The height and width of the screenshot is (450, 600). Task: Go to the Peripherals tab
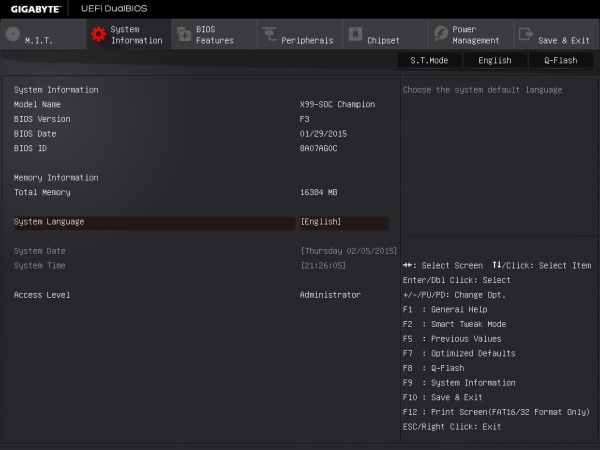click(x=300, y=34)
